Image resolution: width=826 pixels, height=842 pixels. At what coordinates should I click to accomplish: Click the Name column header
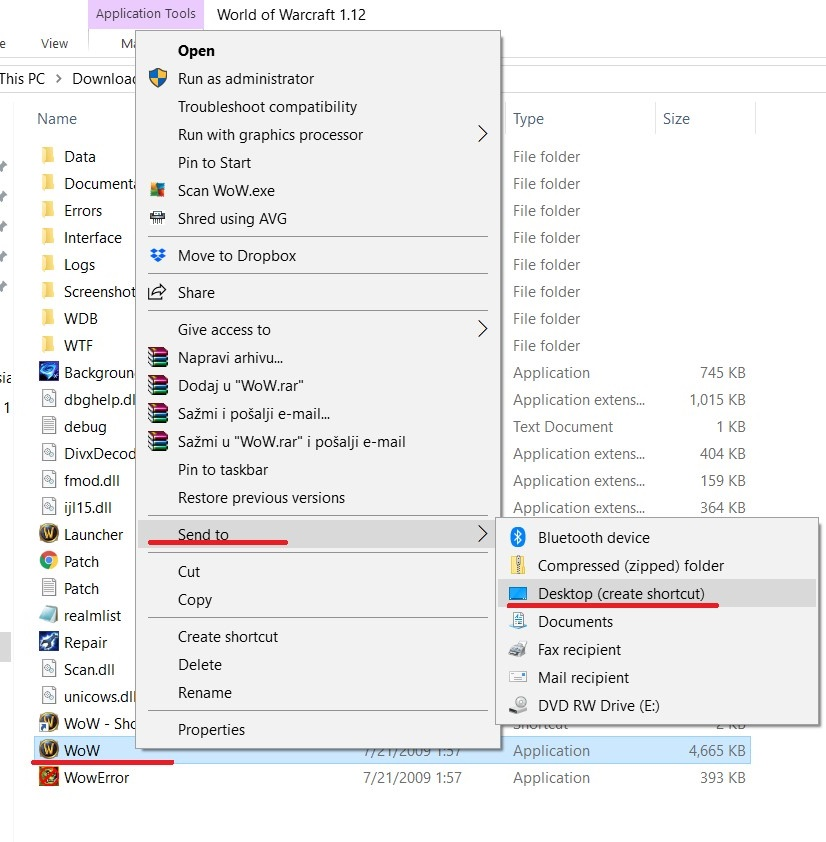tap(57, 118)
